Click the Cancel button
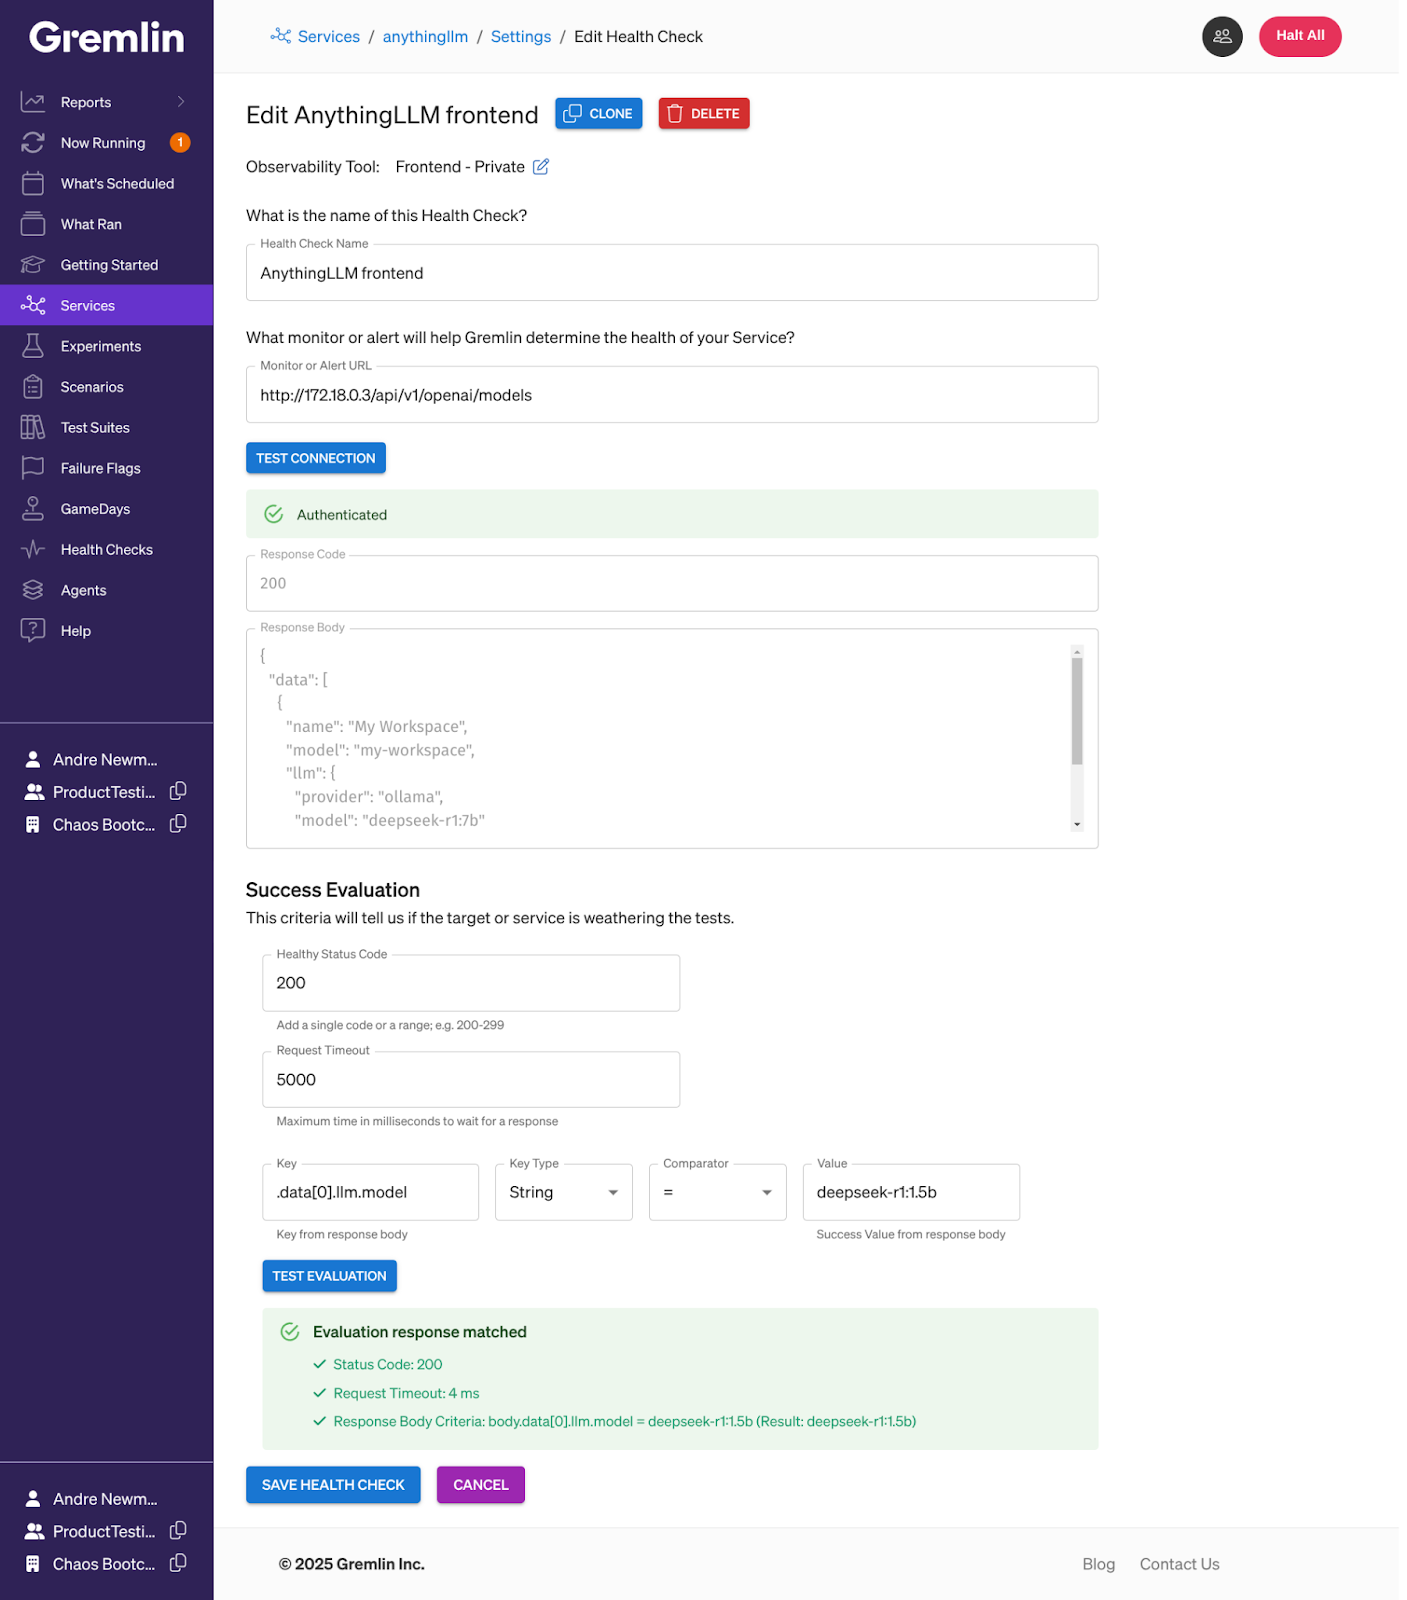 tap(481, 1485)
